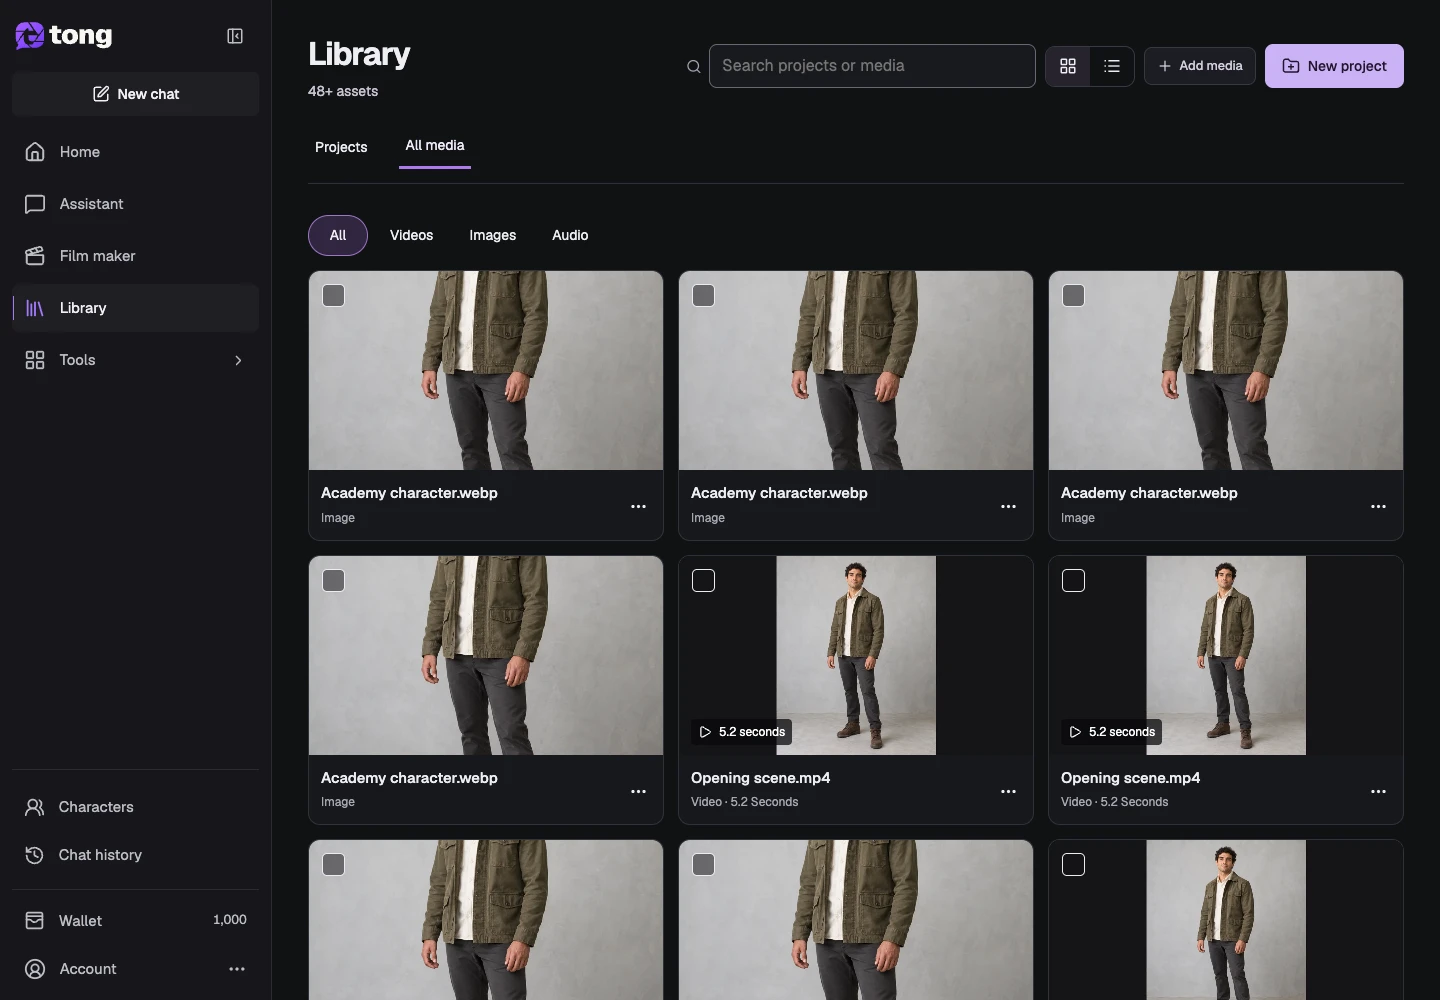The height and width of the screenshot is (1000, 1440).
Task: Select the second Opening scene.mp4 card checkbox
Action: (1074, 581)
